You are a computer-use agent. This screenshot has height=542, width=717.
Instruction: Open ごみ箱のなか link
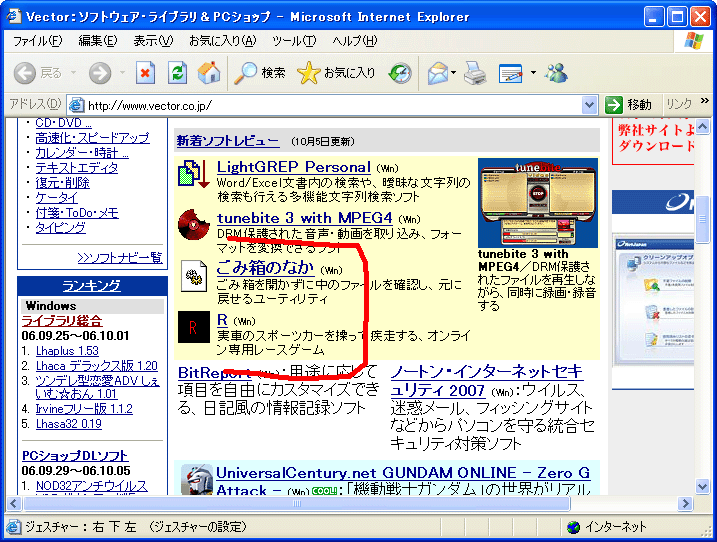point(265,268)
